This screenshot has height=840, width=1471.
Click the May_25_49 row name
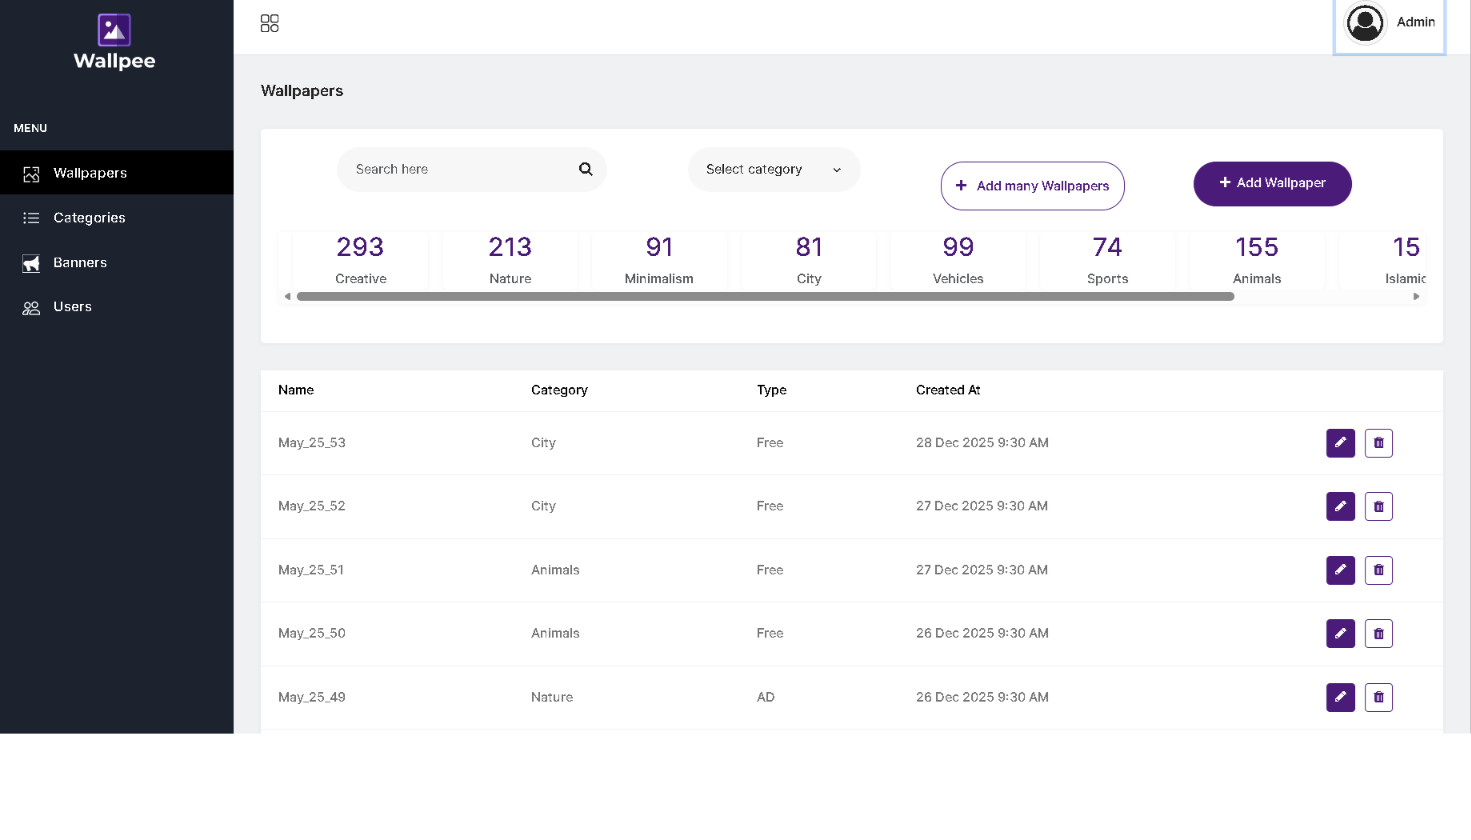click(x=312, y=697)
